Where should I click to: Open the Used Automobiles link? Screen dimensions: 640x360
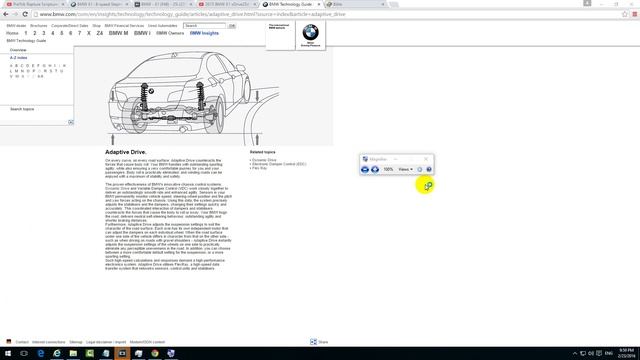point(162,26)
